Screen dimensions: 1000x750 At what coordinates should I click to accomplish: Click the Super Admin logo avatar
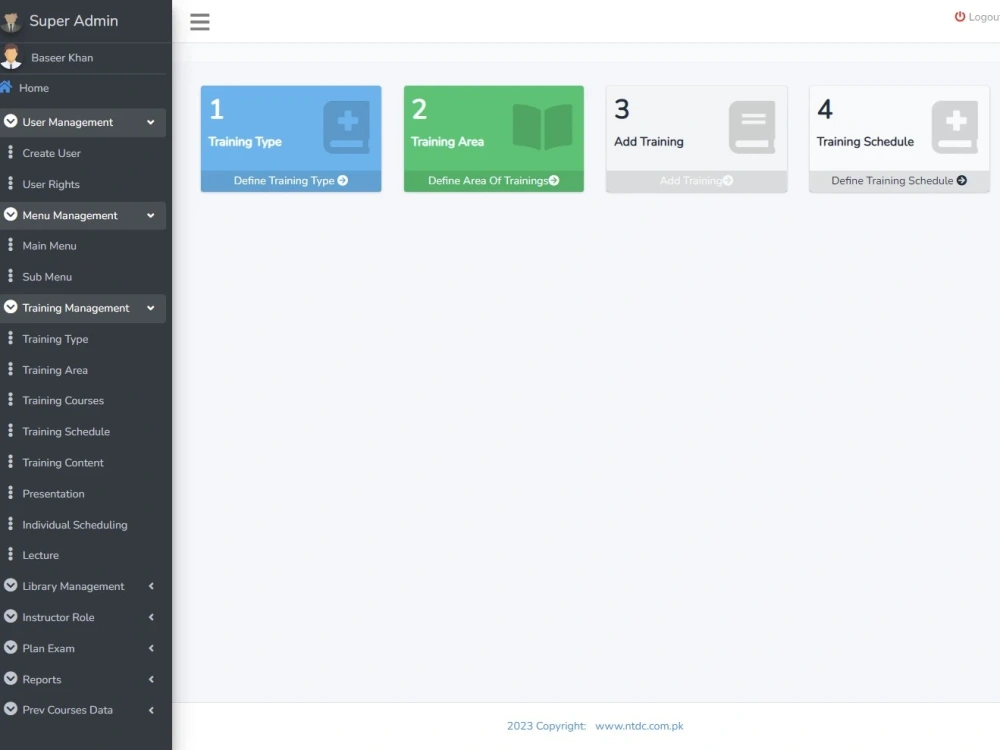tap(11, 21)
